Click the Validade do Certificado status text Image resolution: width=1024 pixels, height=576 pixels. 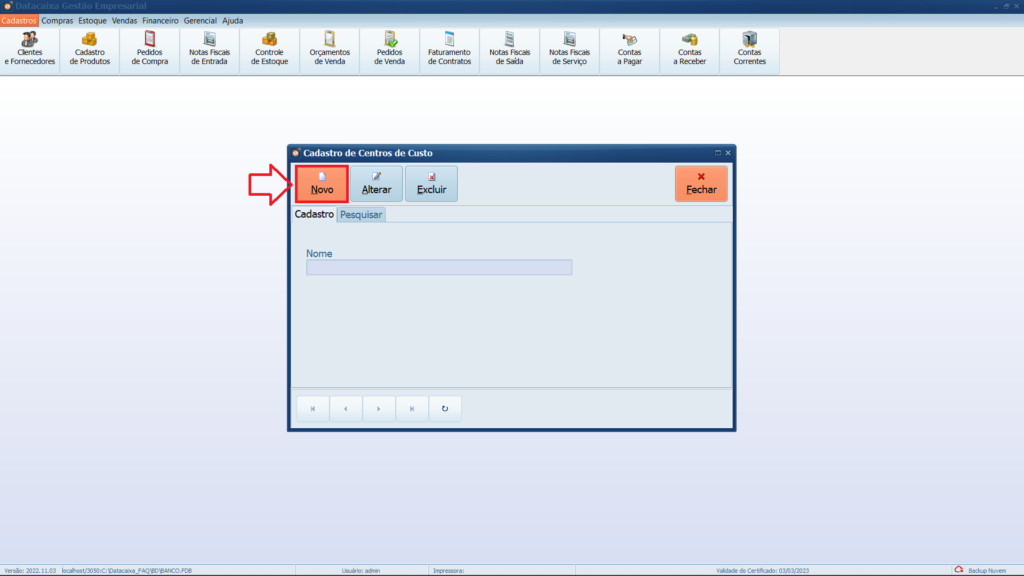click(762, 571)
